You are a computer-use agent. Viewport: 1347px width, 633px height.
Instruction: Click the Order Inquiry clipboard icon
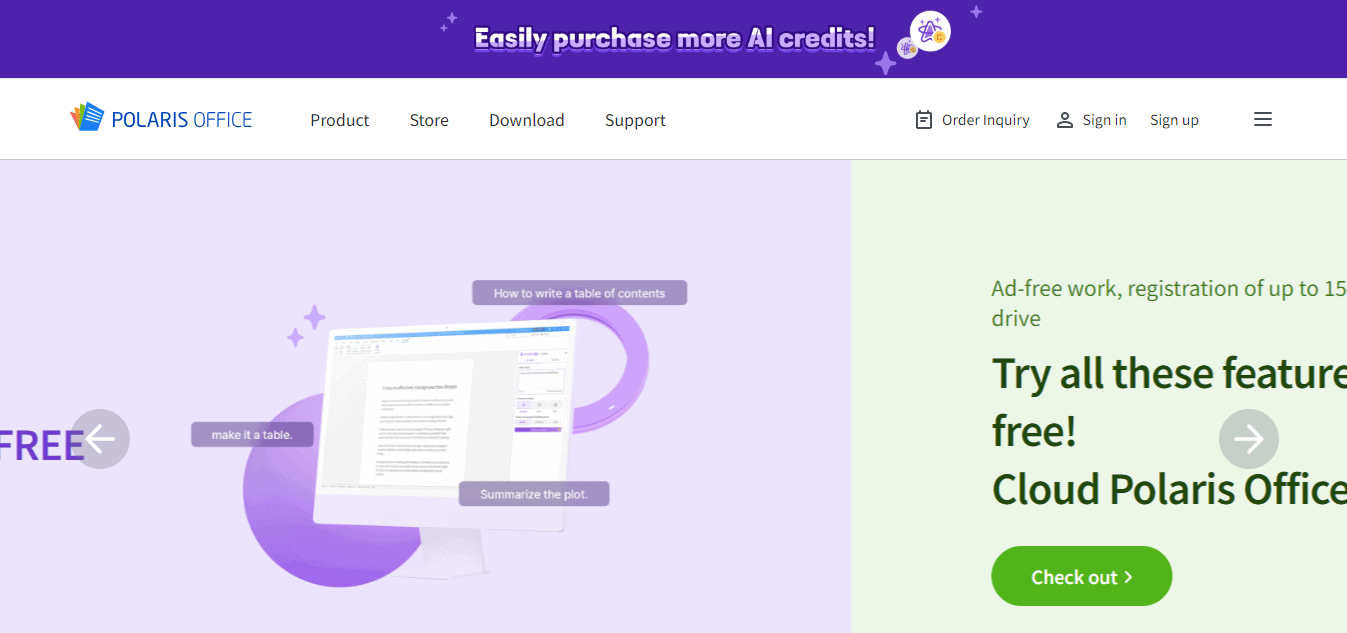click(924, 120)
